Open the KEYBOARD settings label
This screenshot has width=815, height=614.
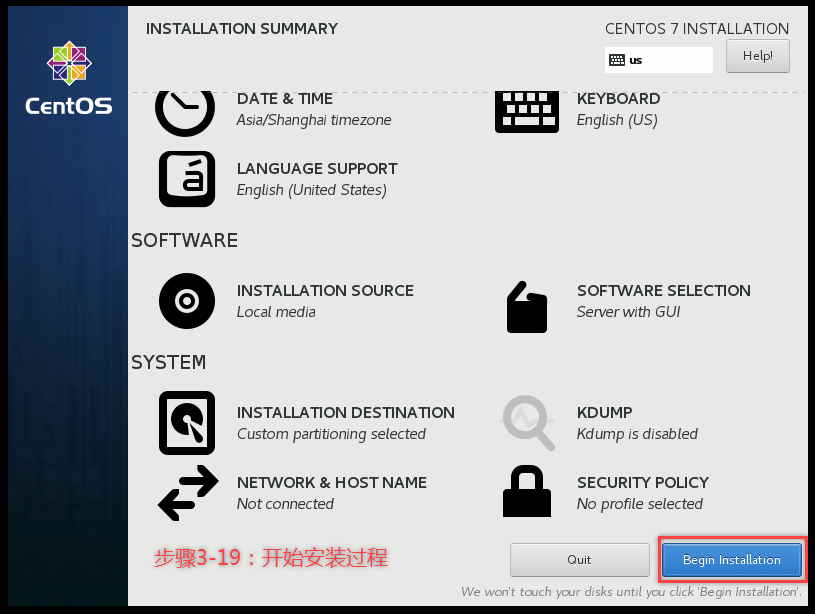619,99
